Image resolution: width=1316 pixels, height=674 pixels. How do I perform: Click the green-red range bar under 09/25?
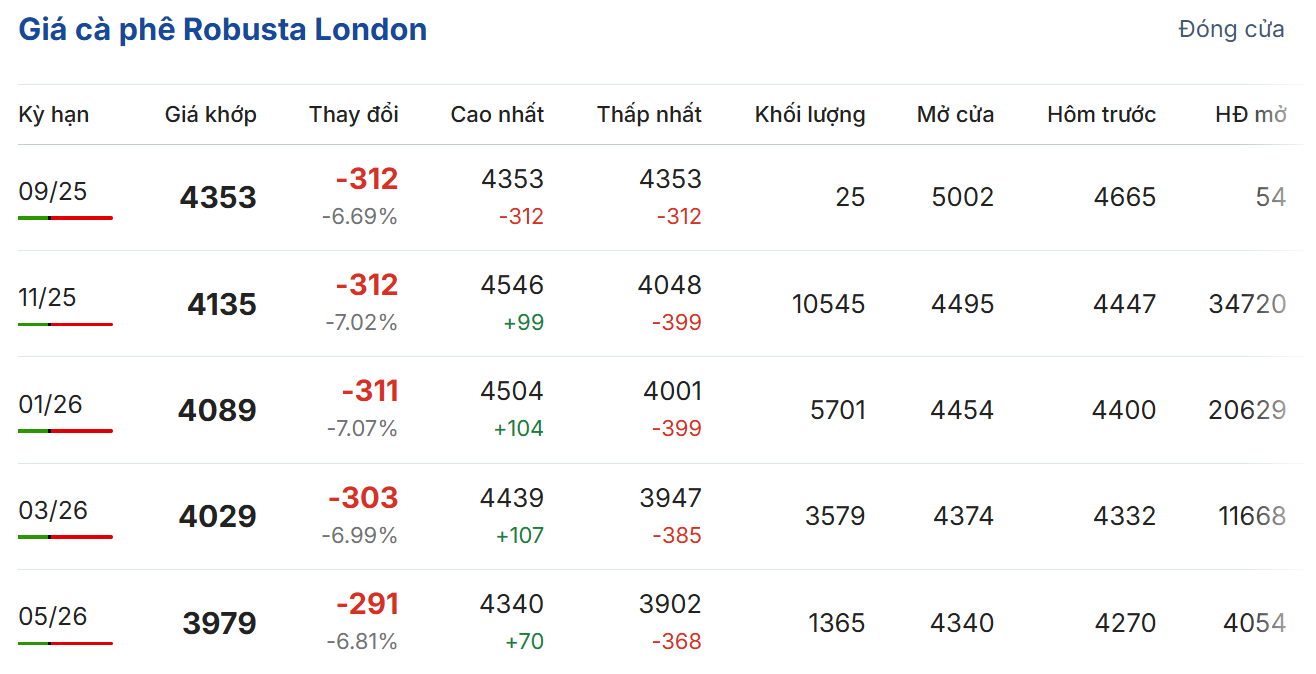tap(65, 217)
